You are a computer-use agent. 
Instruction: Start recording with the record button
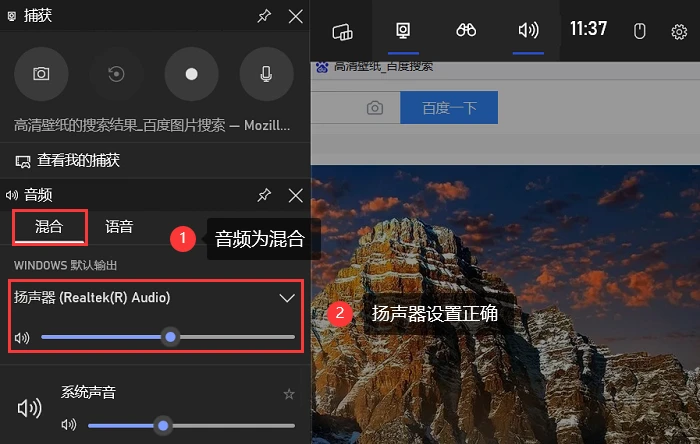coord(192,74)
